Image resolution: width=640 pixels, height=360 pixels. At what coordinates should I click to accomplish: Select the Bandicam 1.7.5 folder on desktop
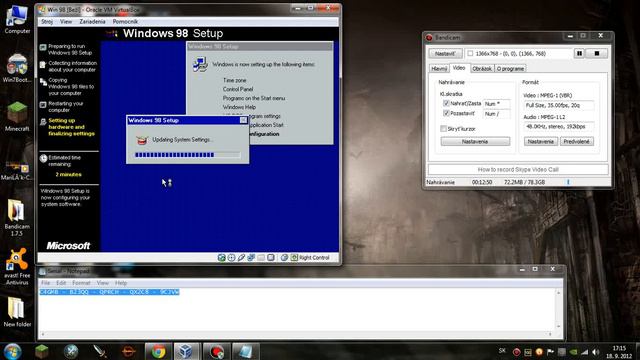(x=17, y=218)
